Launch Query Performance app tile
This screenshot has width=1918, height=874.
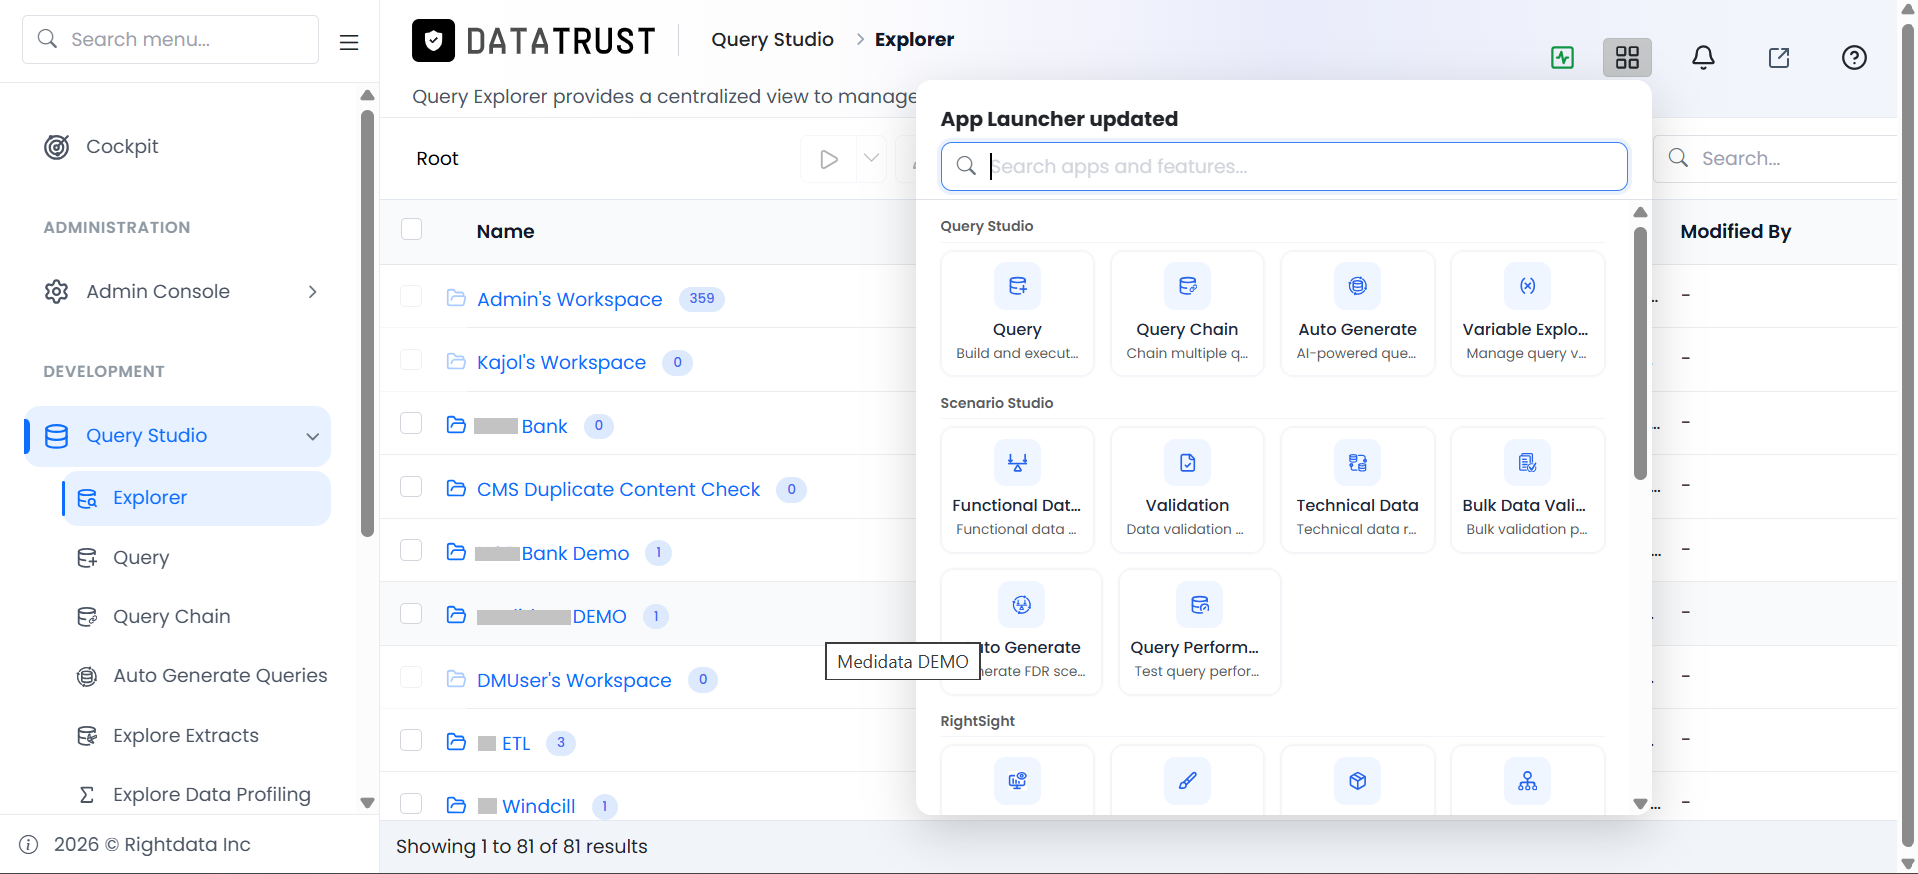click(x=1199, y=632)
